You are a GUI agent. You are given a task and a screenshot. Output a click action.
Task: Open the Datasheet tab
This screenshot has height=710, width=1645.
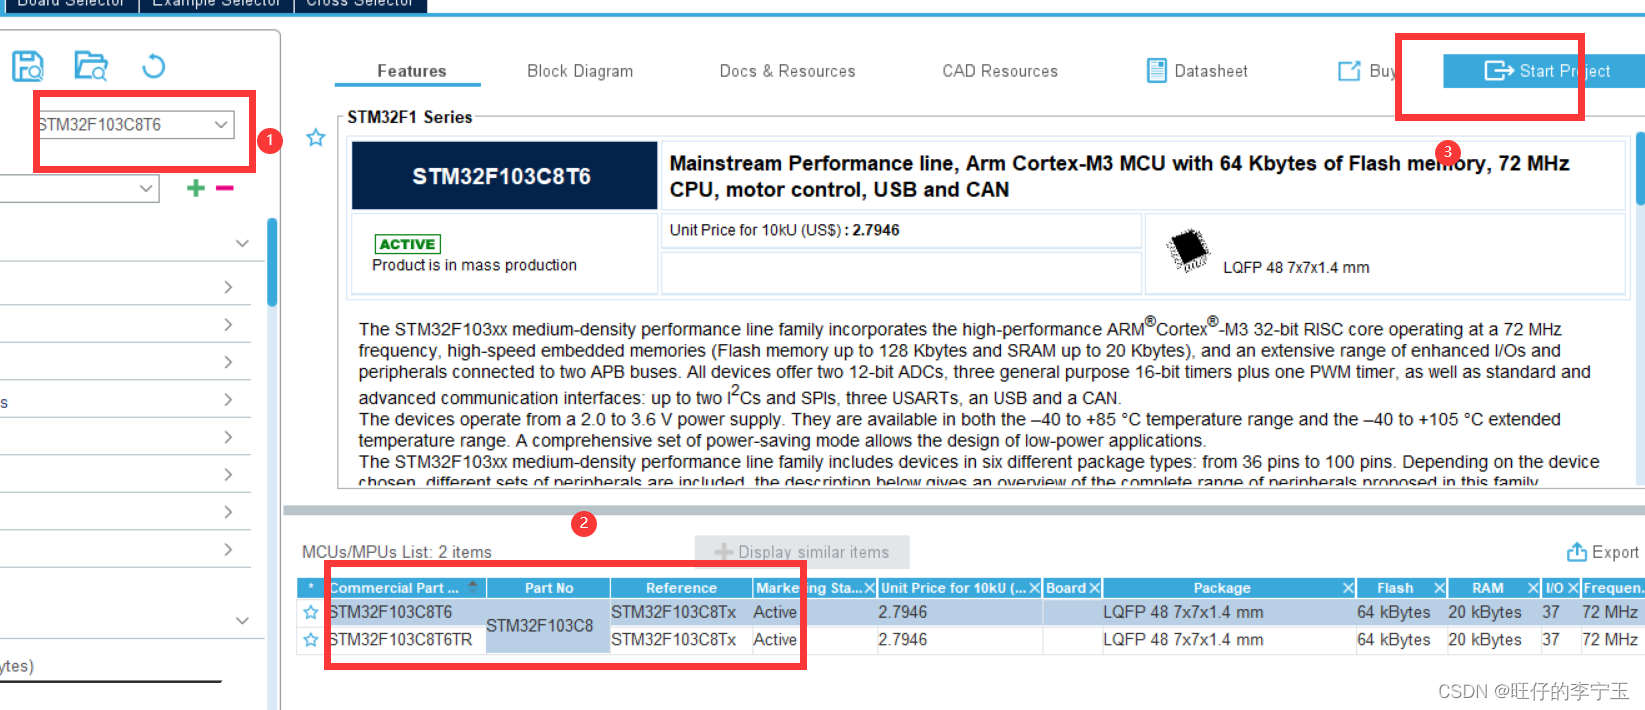[x=1210, y=71]
